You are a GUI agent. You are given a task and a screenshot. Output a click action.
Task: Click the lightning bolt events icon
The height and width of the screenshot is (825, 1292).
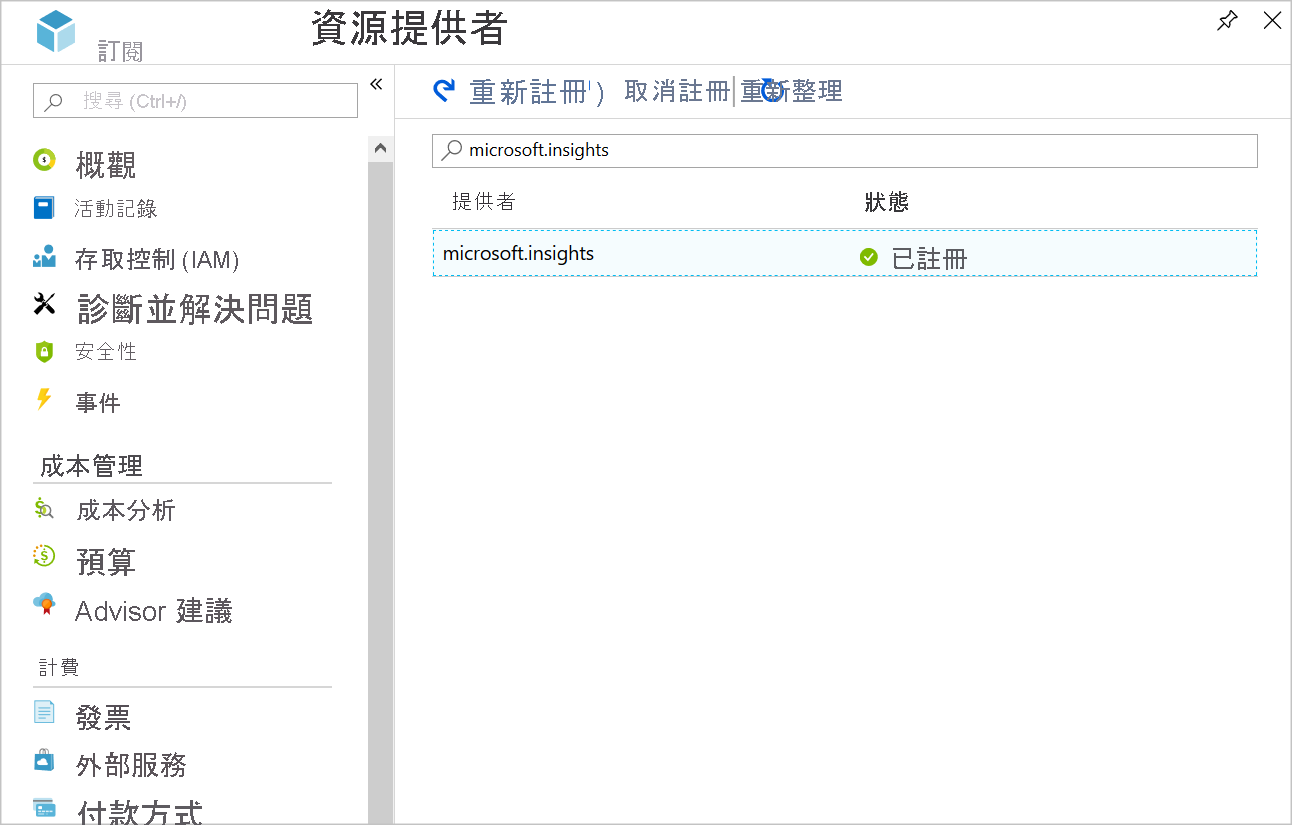[43, 399]
